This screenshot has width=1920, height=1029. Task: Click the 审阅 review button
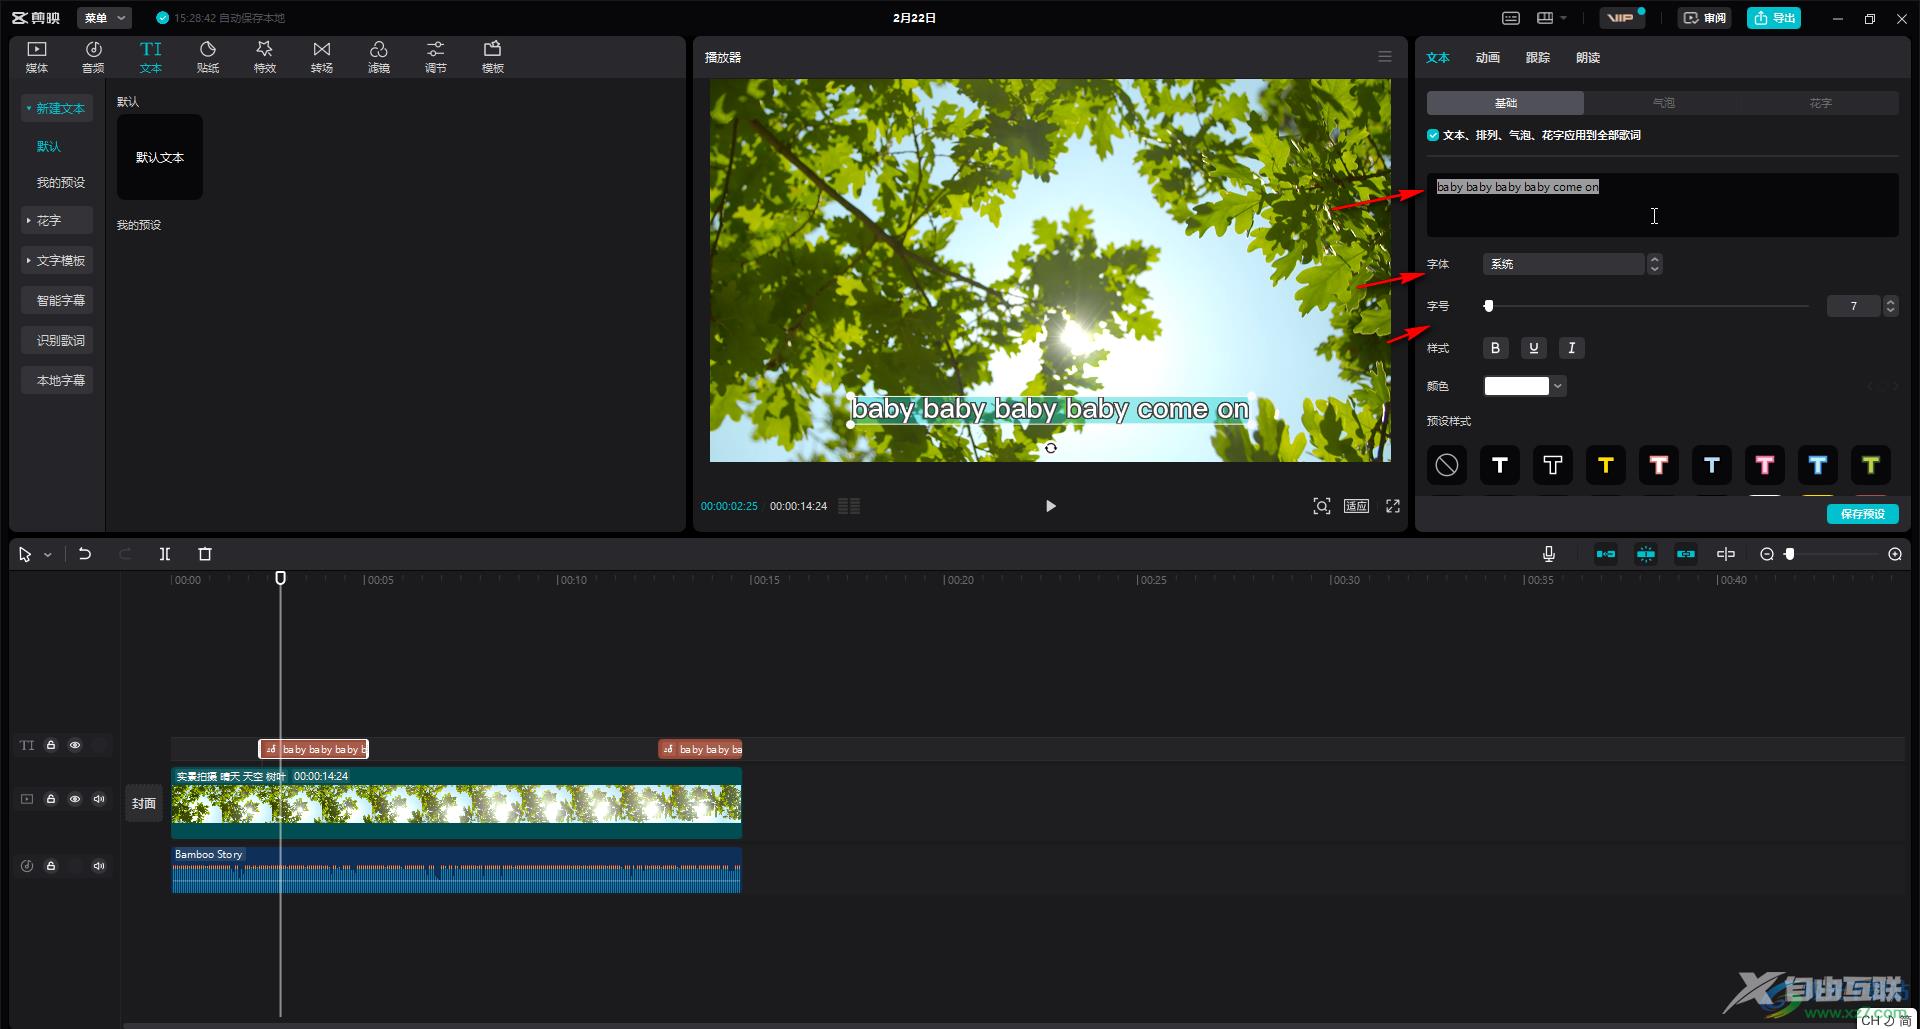click(1704, 18)
